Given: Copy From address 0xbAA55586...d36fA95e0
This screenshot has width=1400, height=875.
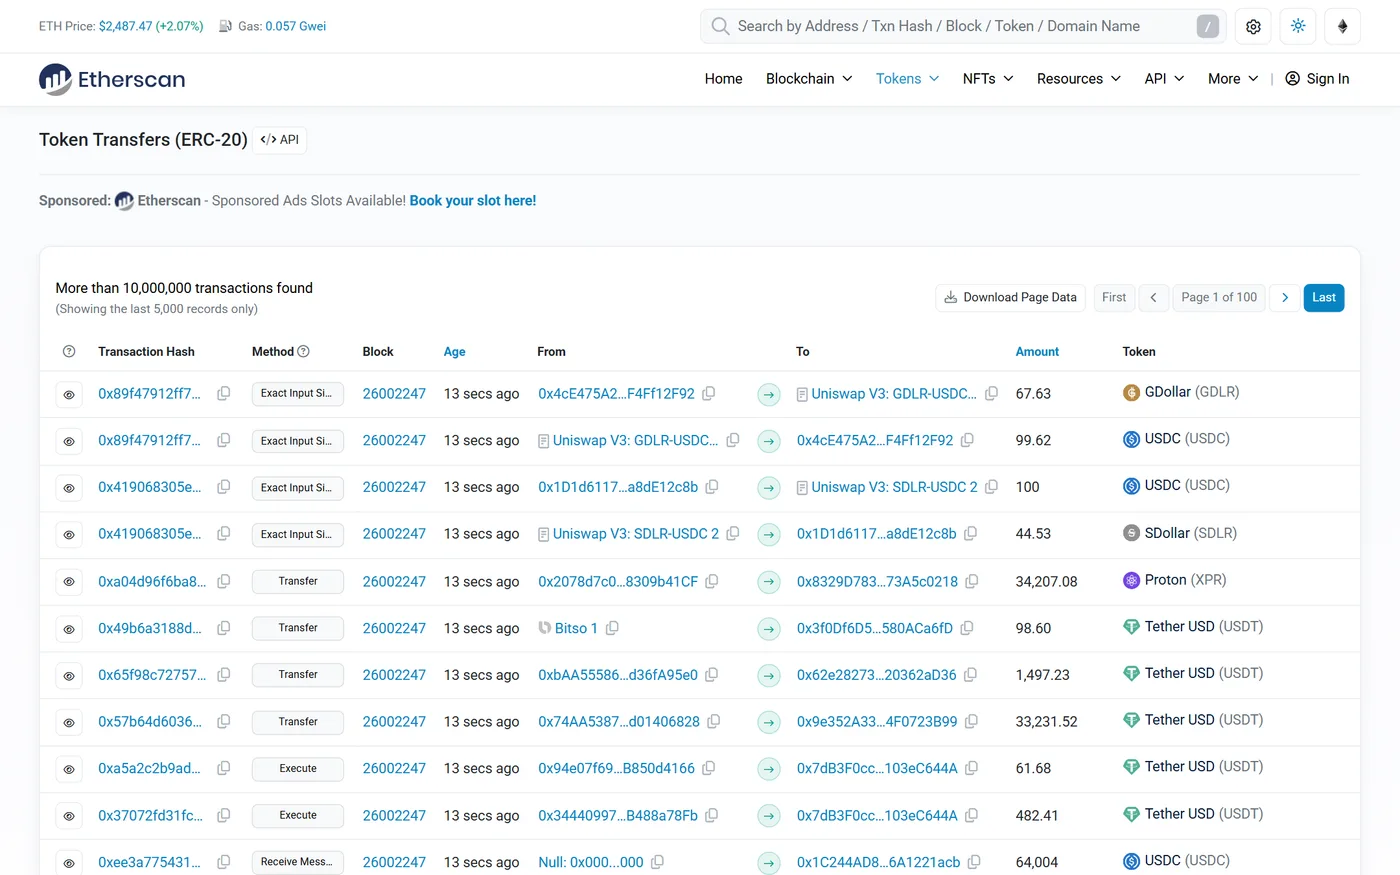Looking at the screenshot, I should [712, 675].
